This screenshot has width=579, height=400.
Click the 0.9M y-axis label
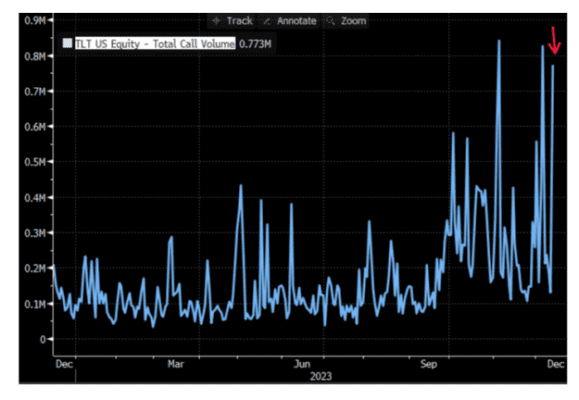(35, 20)
